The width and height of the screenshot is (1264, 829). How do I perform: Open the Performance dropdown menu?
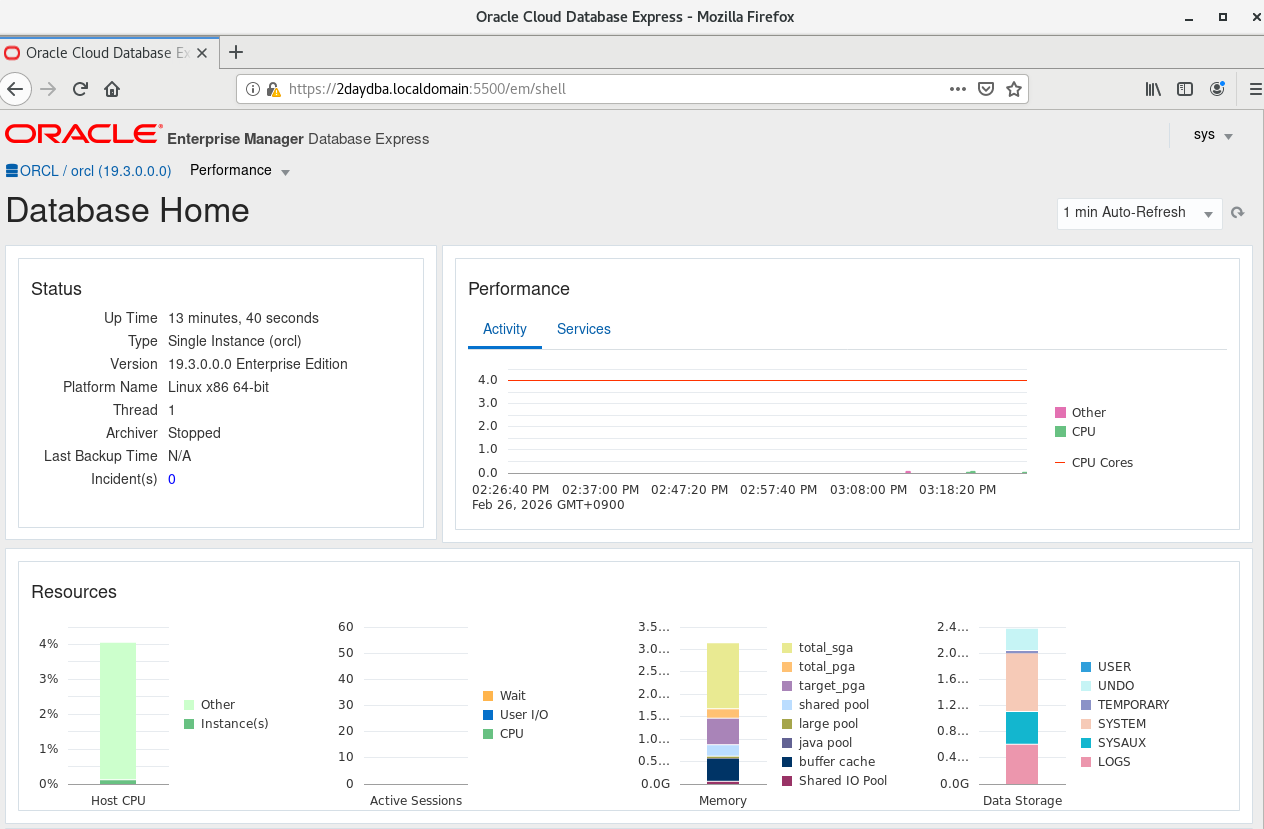(x=240, y=171)
